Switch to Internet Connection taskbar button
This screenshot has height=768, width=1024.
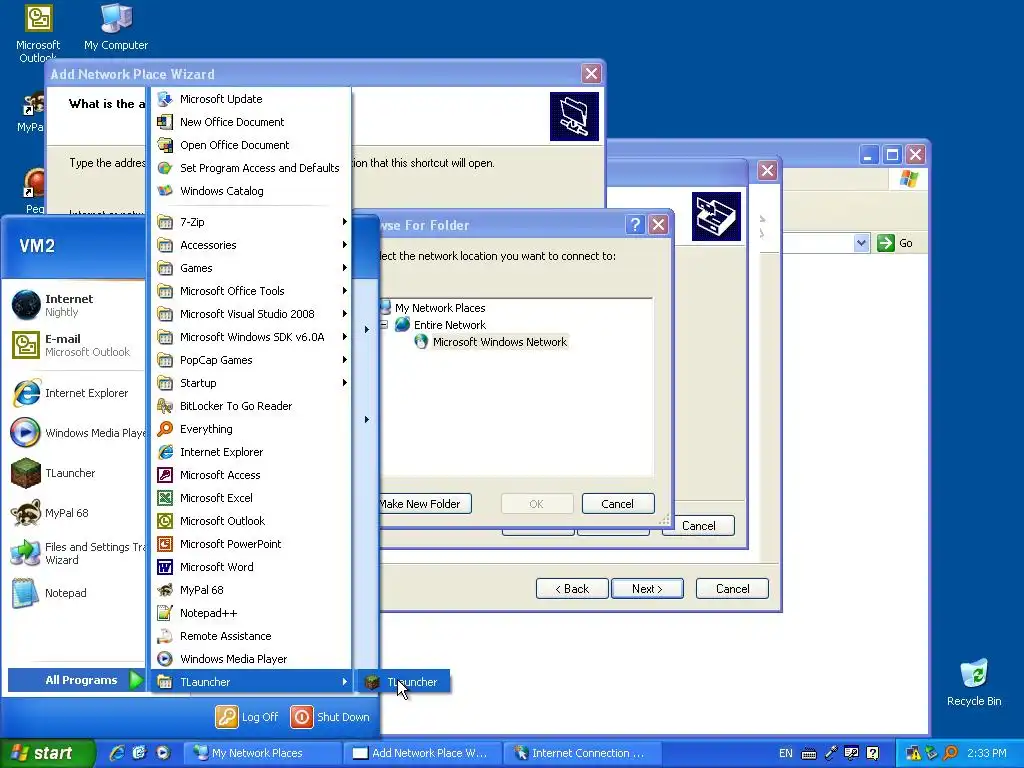pyautogui.click(x=582, y=753)
